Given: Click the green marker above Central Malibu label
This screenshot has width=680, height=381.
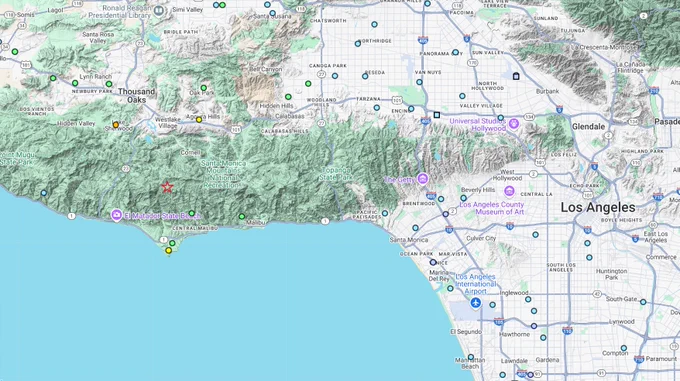Looking at the screenshot, I should (191, 213).
